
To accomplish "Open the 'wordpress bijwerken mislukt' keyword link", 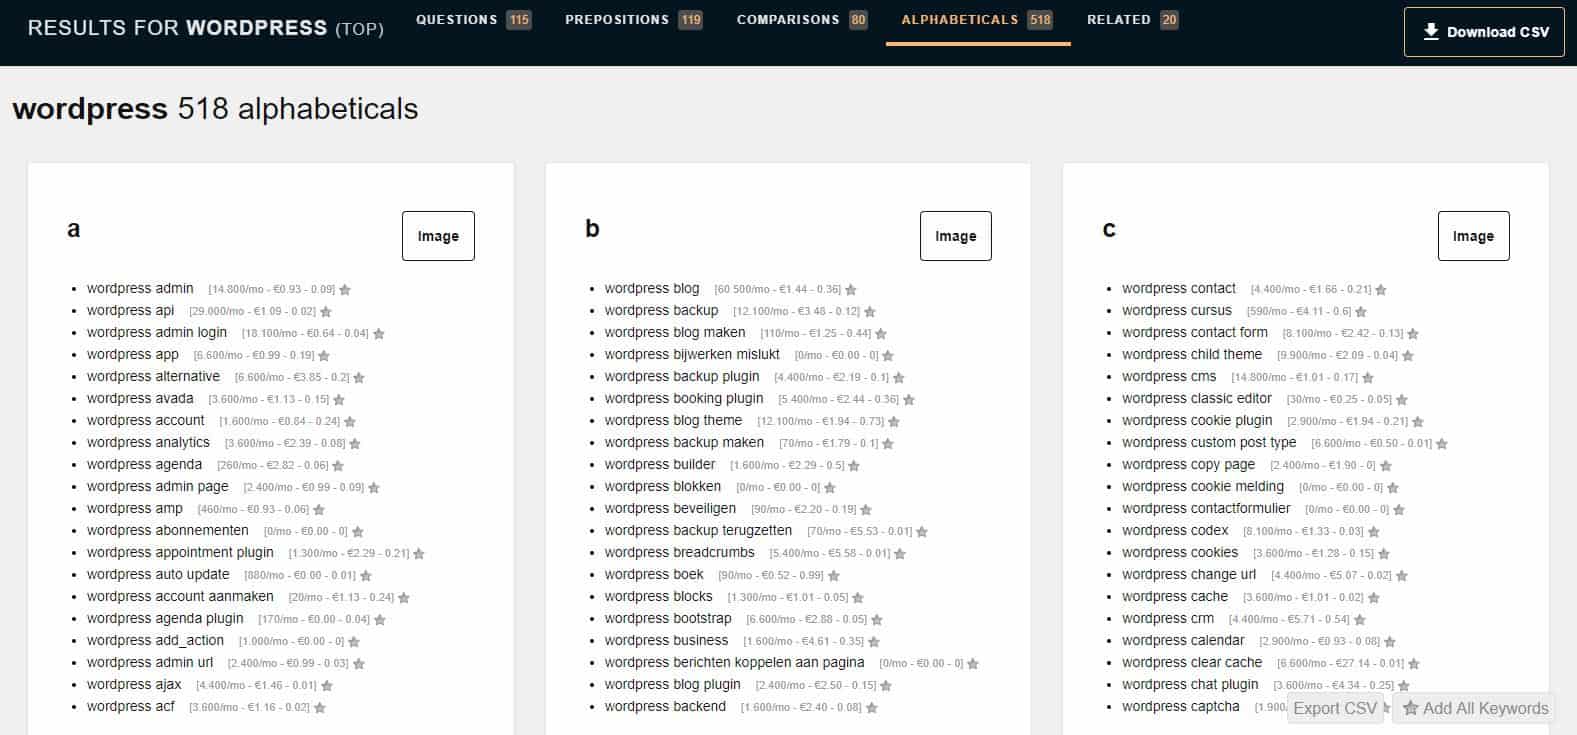I will tap(692, 354).
